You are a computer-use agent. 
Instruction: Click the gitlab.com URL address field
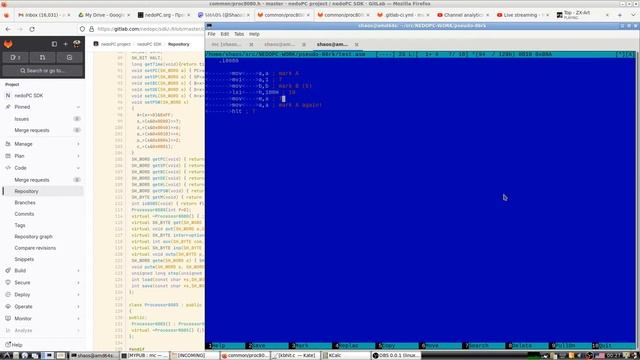pyautogui.click(x=149, y=29)
